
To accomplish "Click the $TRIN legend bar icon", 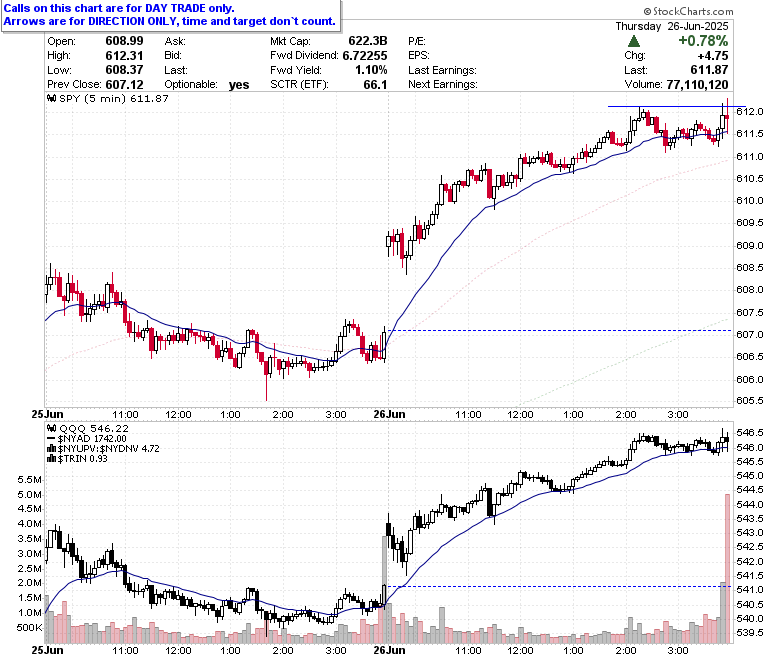I will [51, 459].
